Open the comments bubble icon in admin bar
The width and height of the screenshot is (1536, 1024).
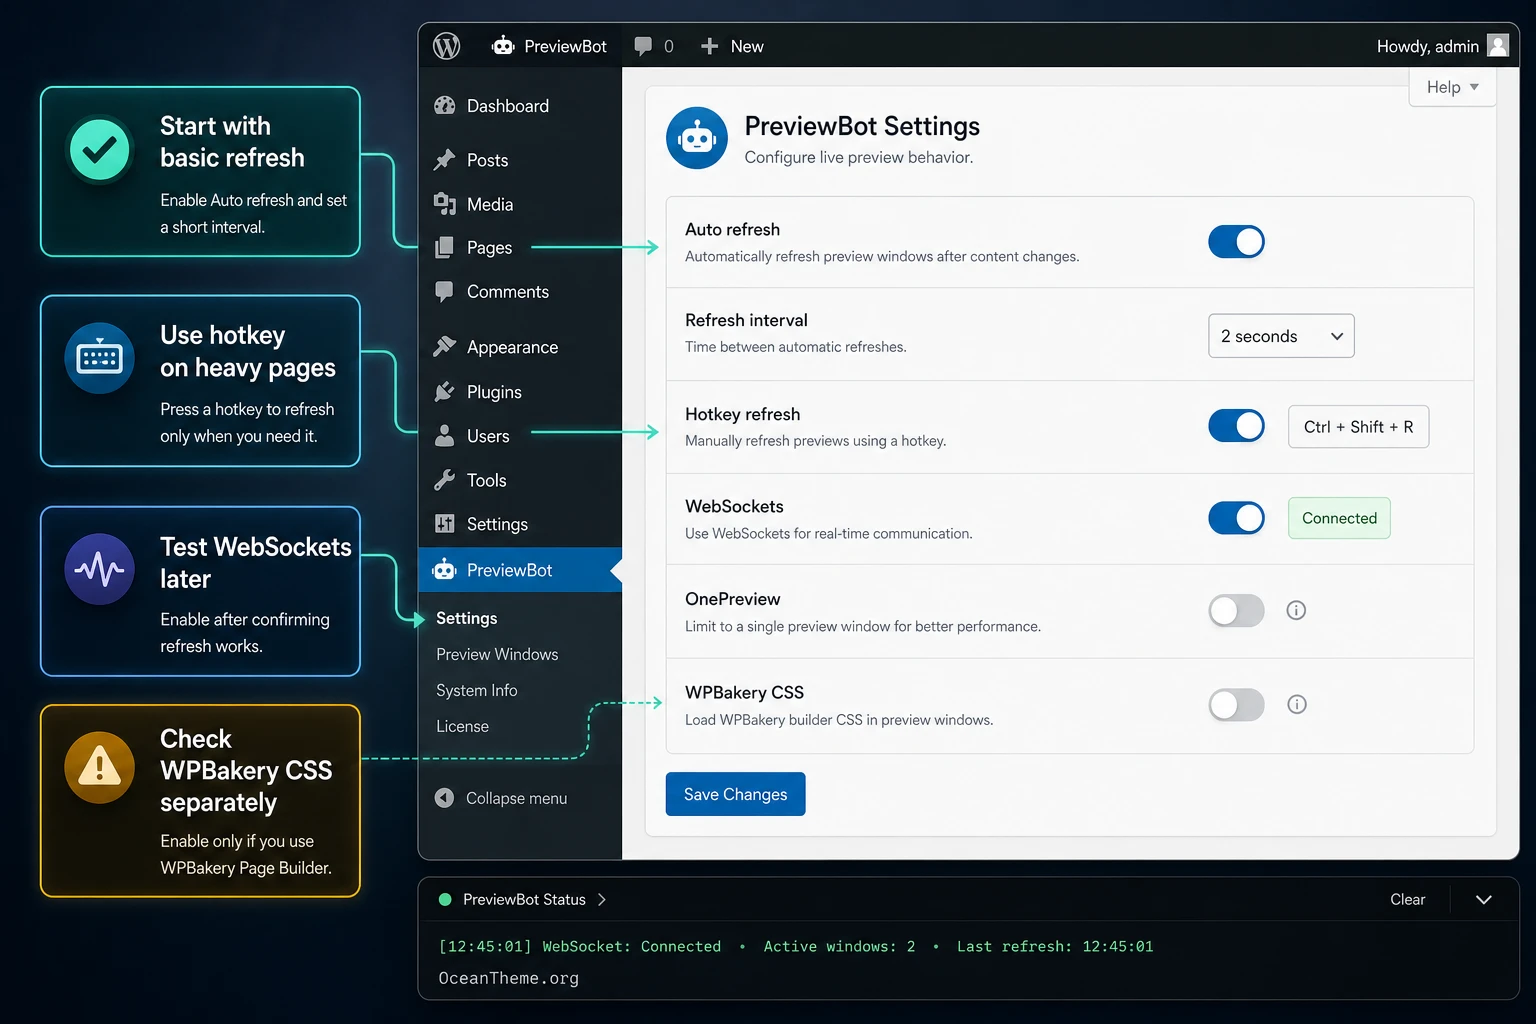[643, 46]
